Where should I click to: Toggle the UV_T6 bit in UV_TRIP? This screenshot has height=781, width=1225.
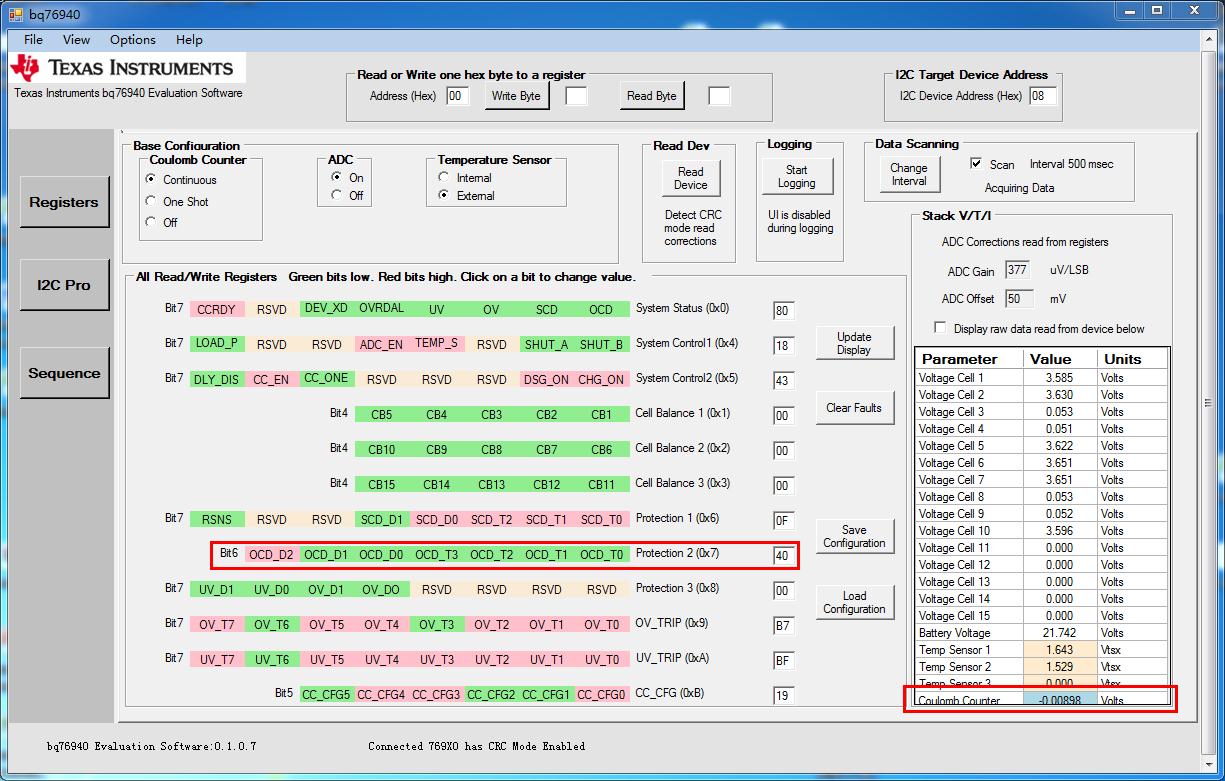point(272,660)
